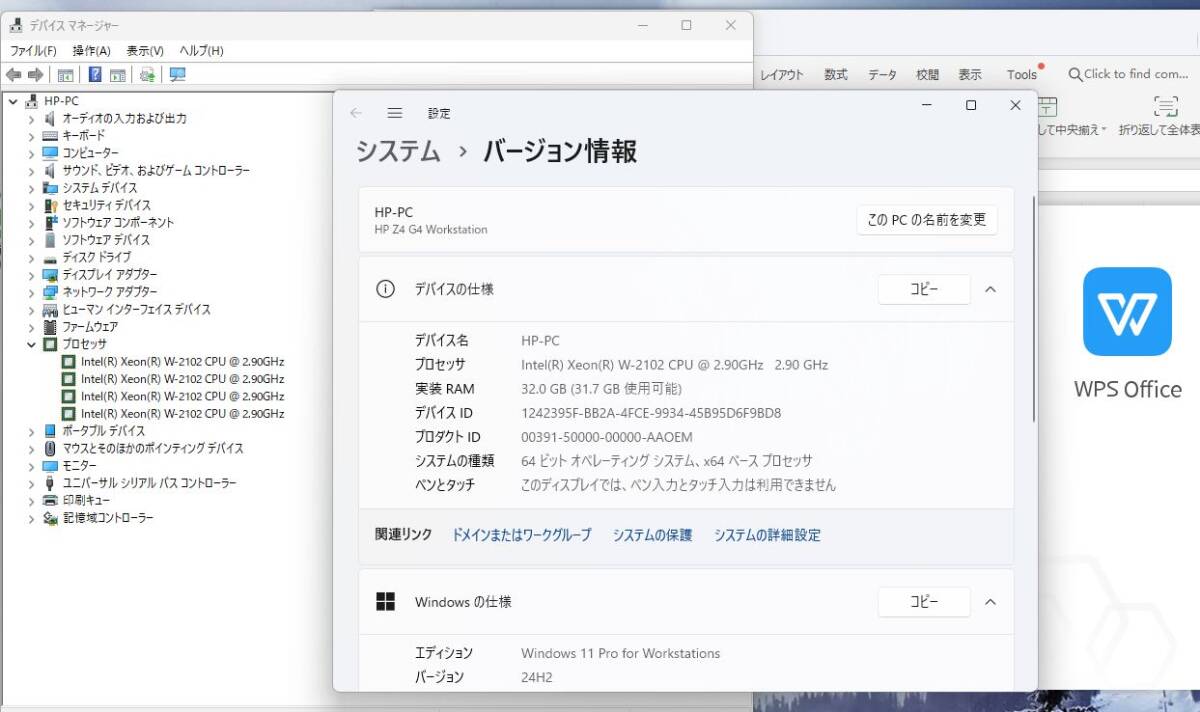Copy device specifications with コピー button
The image size is (1200, 712).
(x=924, y=289)
